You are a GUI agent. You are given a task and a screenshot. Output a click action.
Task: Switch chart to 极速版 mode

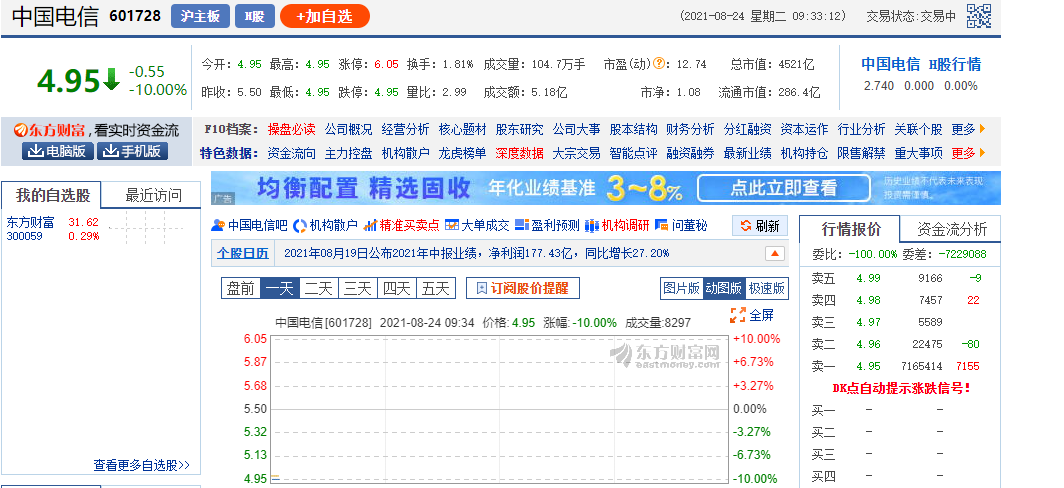click(x=767, y=288)
